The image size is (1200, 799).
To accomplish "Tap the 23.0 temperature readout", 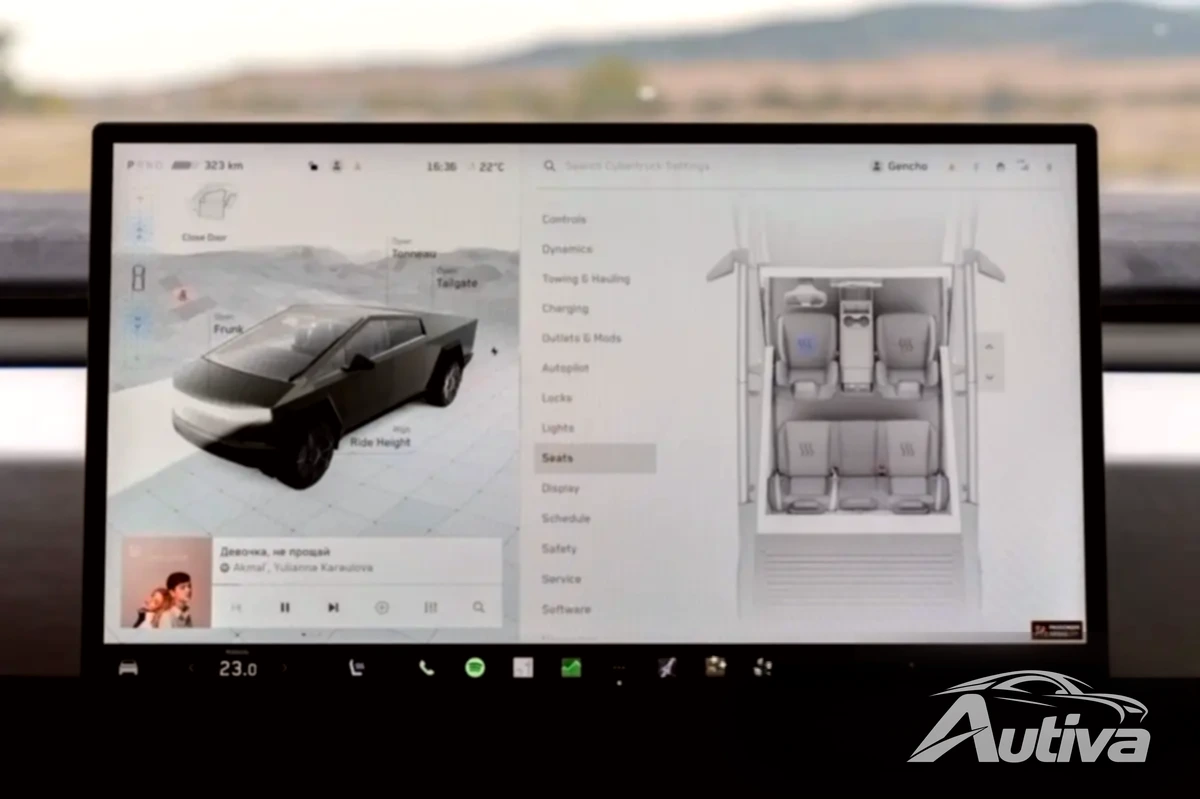I will point(237,669).
